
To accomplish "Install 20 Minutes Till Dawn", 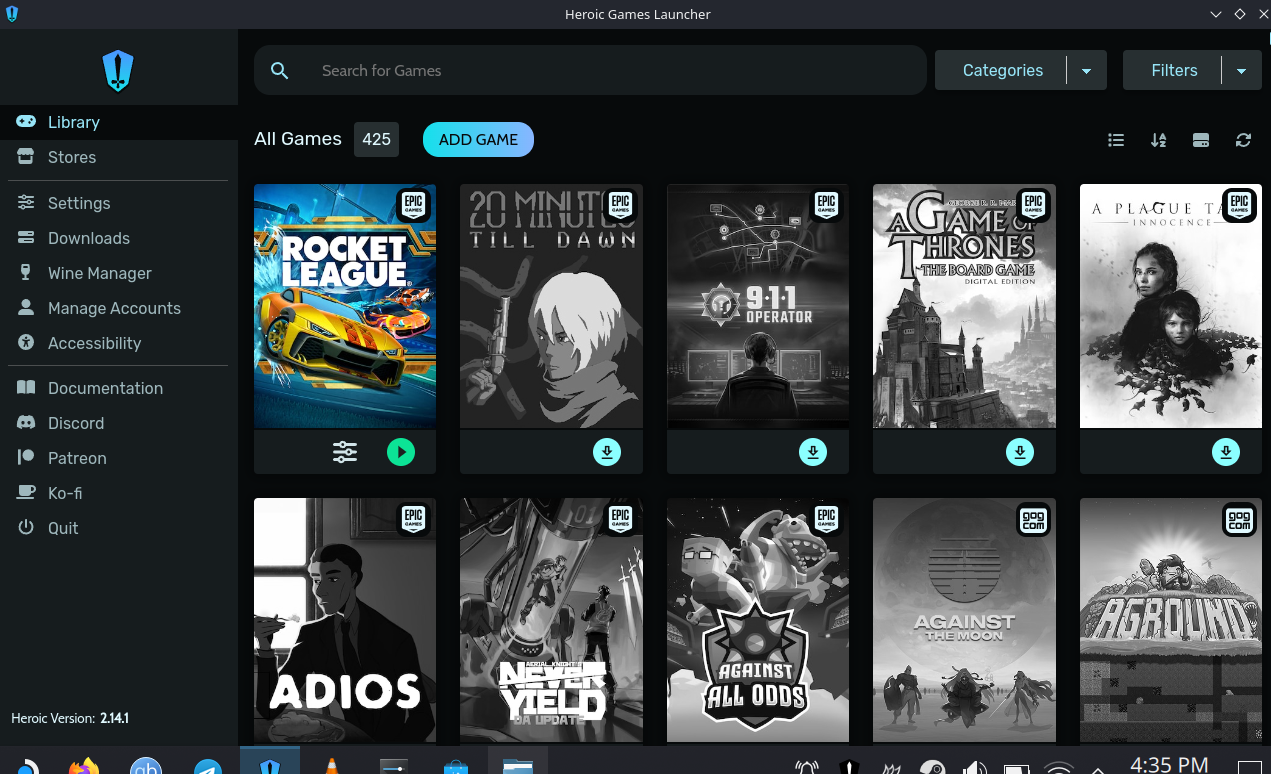I will click(606, 452).
